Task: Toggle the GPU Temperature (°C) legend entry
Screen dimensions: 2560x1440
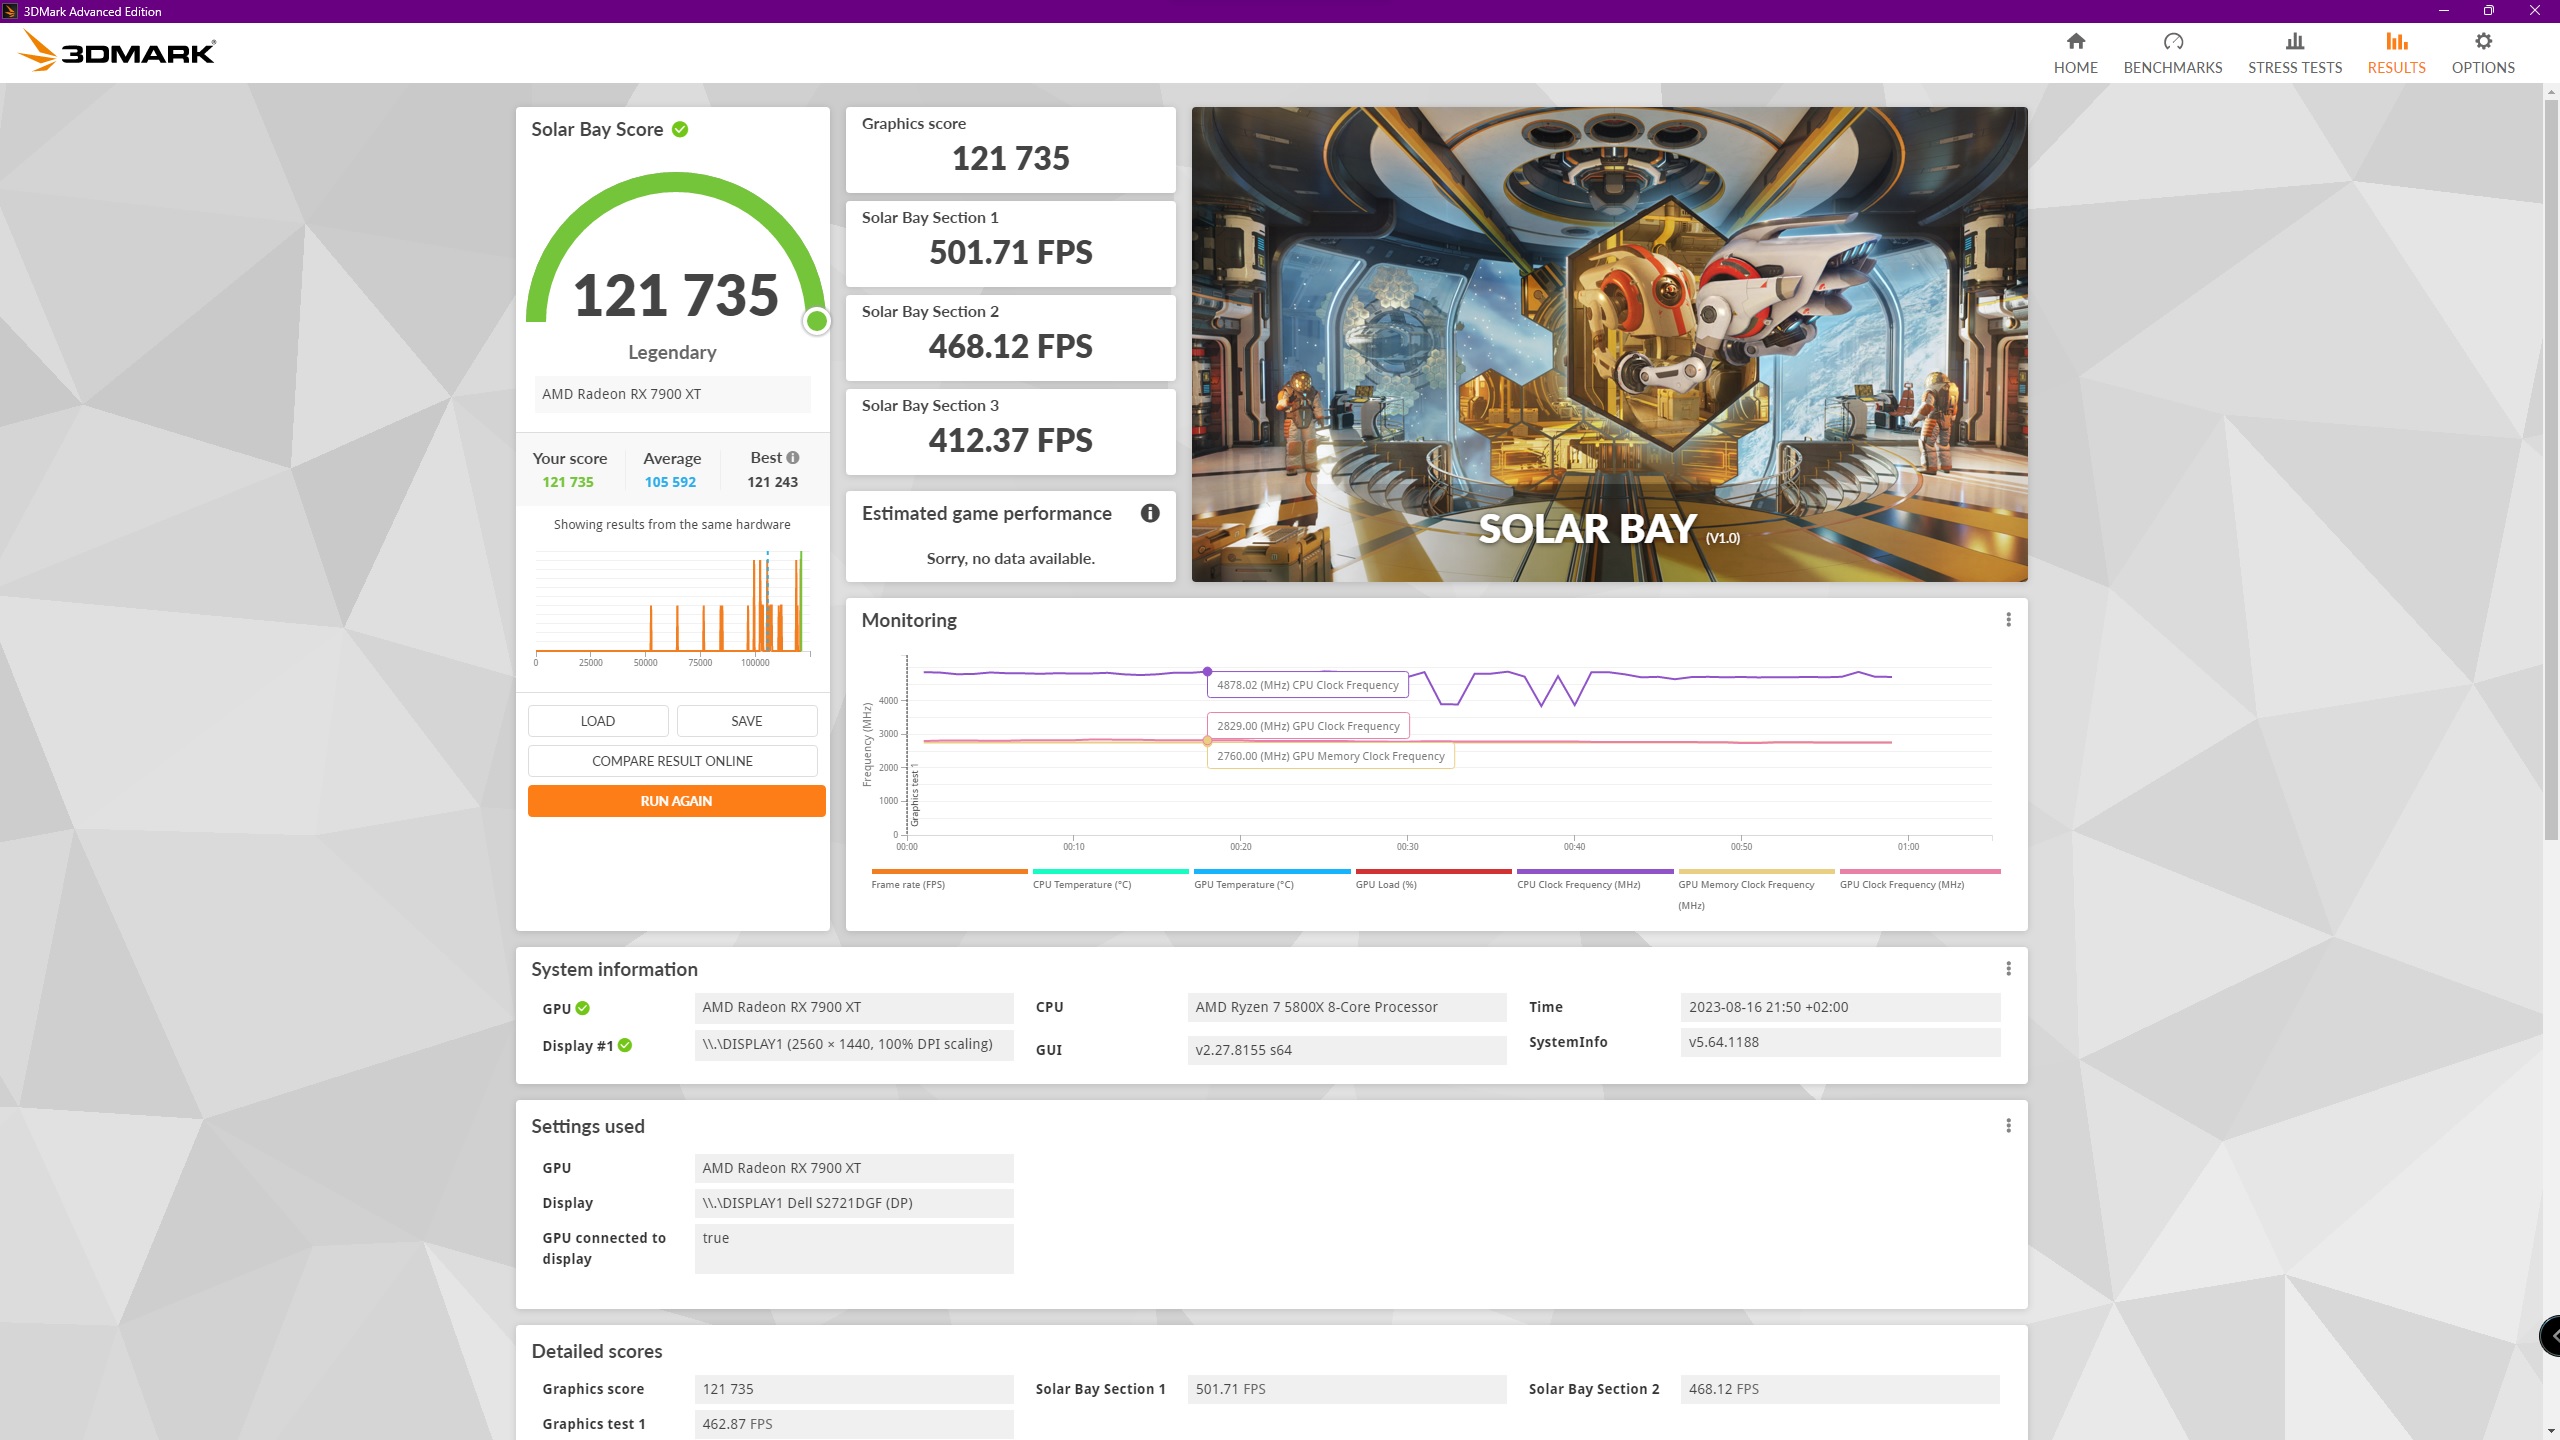Action: tap(1243, 884)
